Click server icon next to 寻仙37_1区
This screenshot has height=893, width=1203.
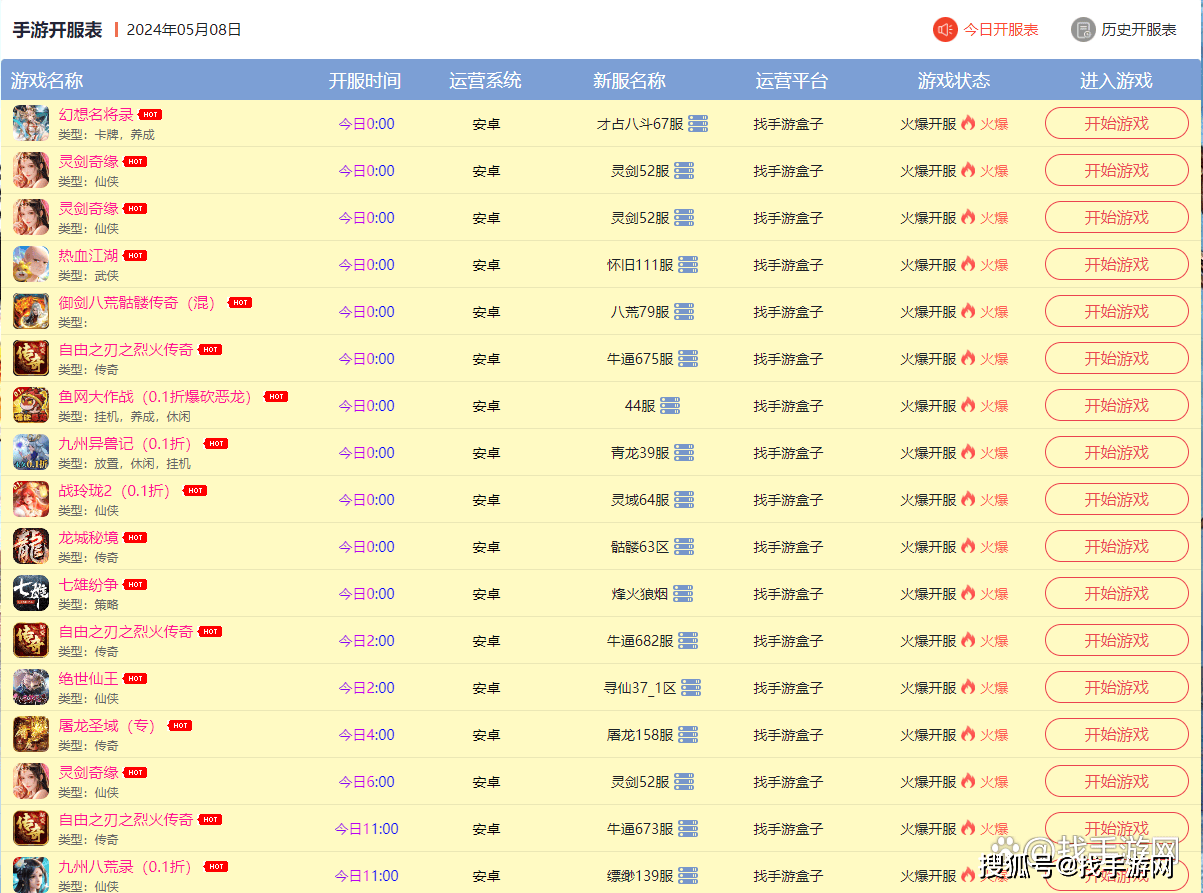pos(691,688)
